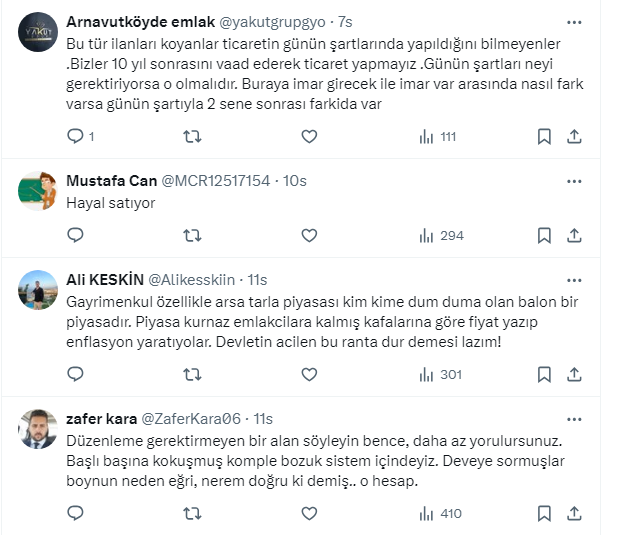Reply to Arnavutköyde emlak's tweet

click(x=76, y=136)
